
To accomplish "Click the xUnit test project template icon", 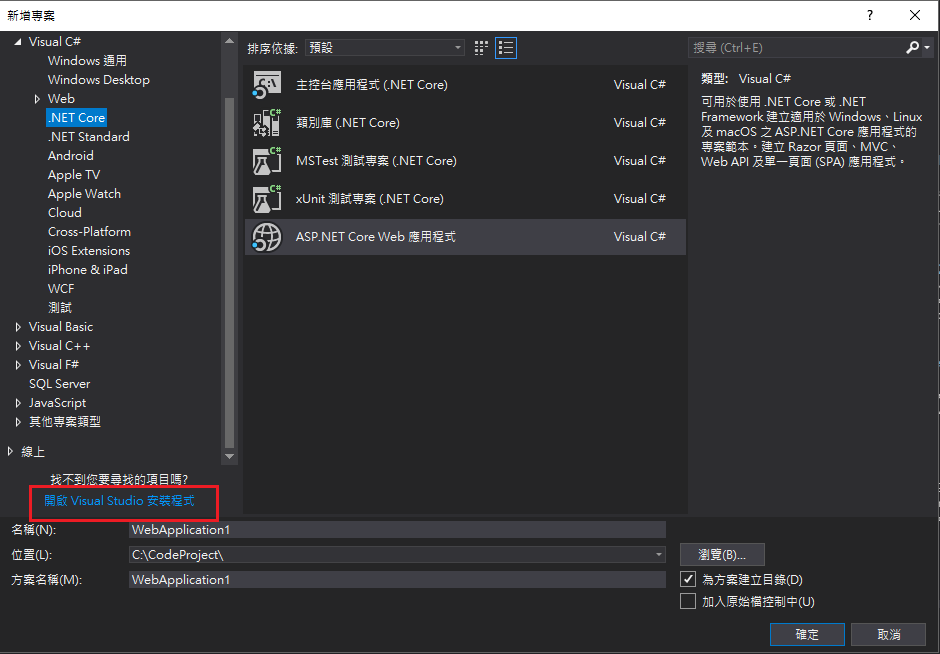I will [267, 198].
